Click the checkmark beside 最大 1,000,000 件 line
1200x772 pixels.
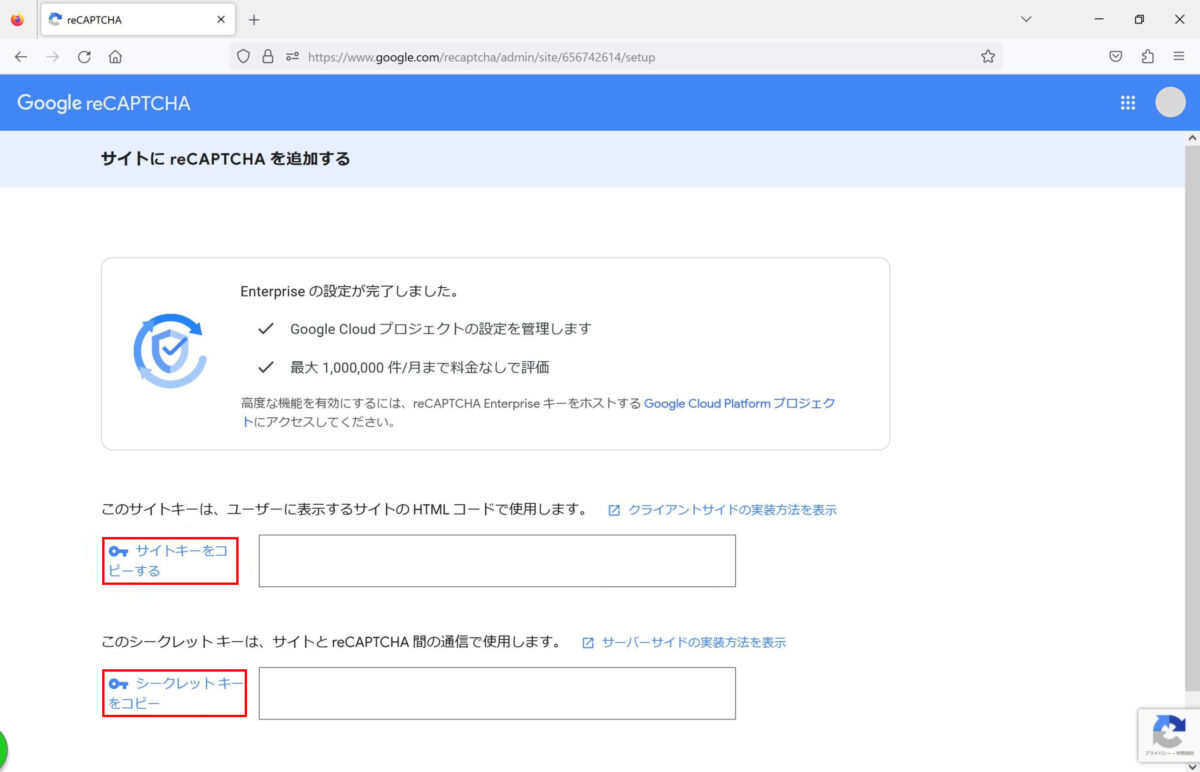click(265, 366)
